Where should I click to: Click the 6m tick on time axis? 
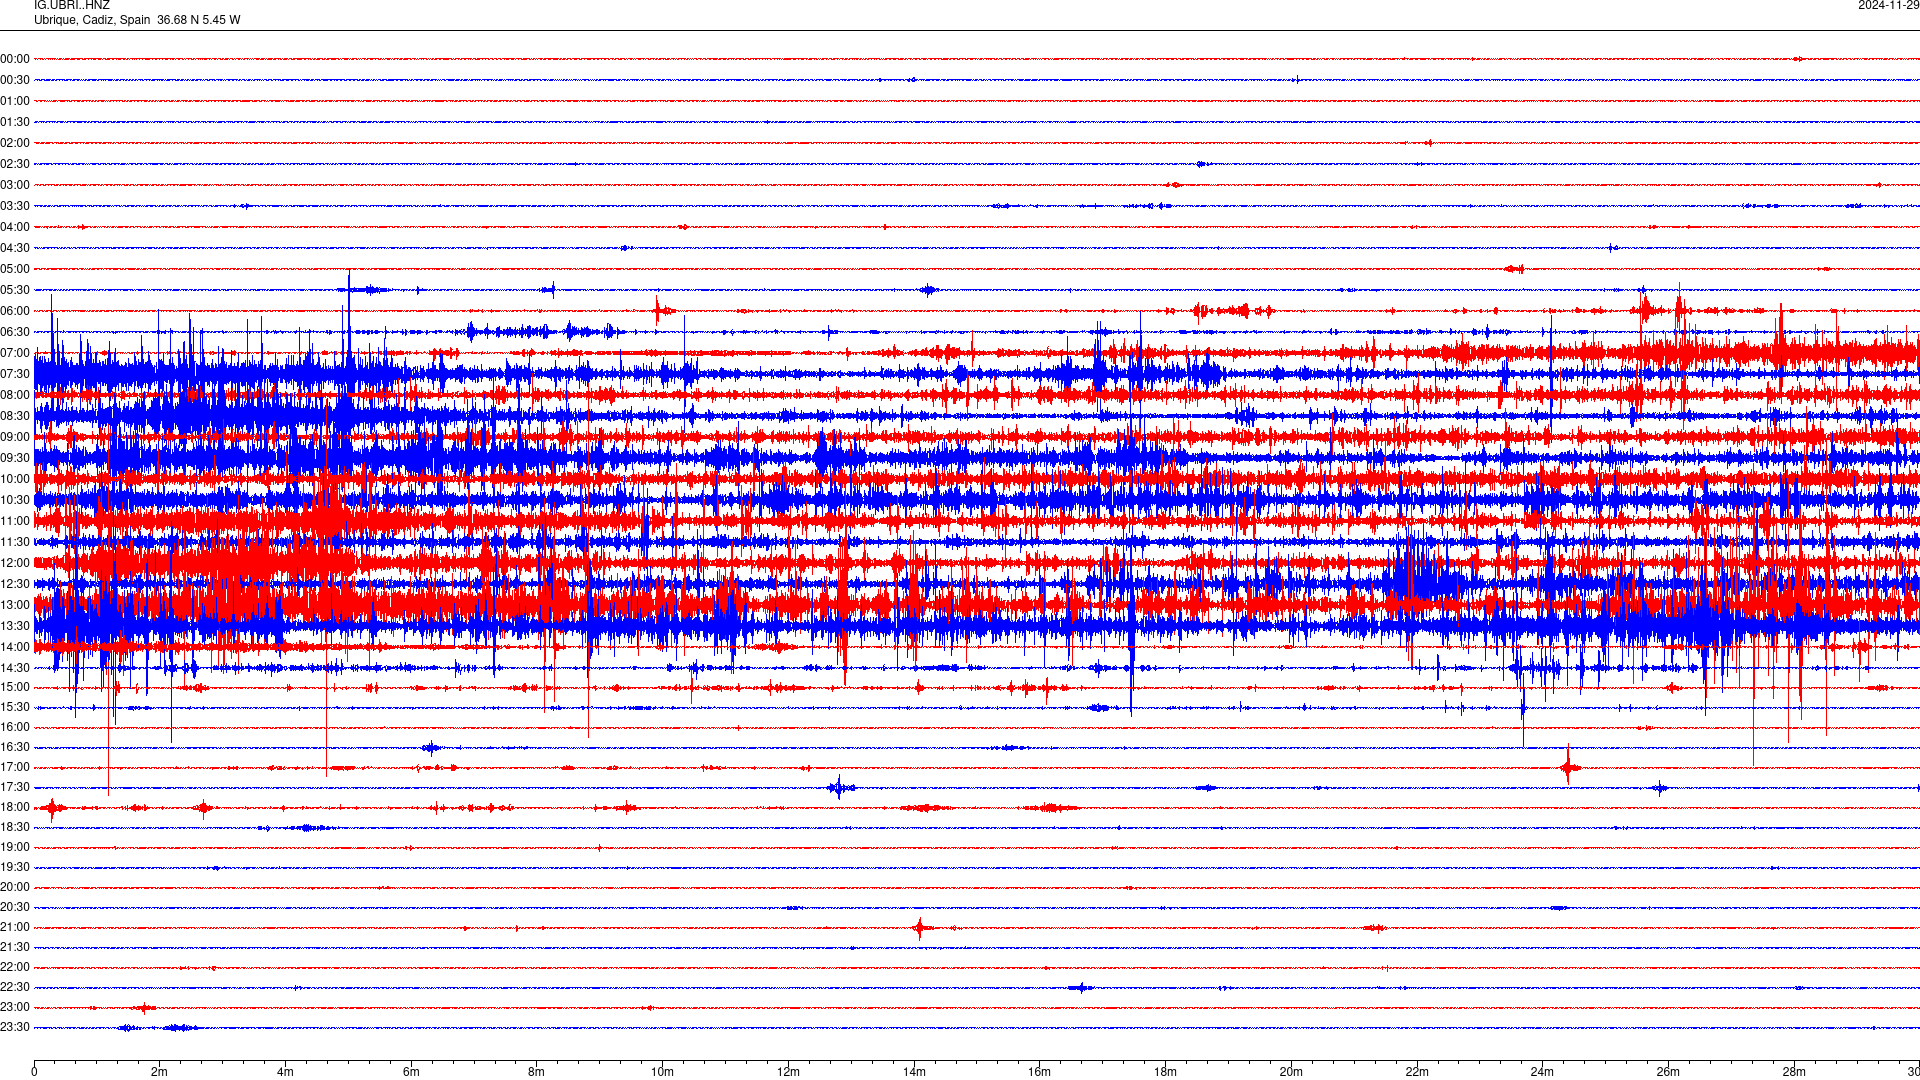411,1072
